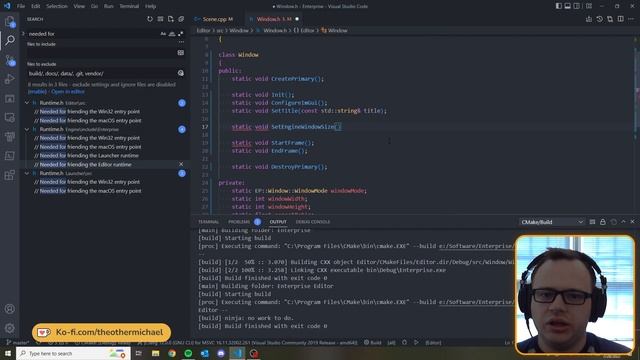
Task: Switch to the Problems panel tab
Action: pyautogui.click(x=239, y=222)
